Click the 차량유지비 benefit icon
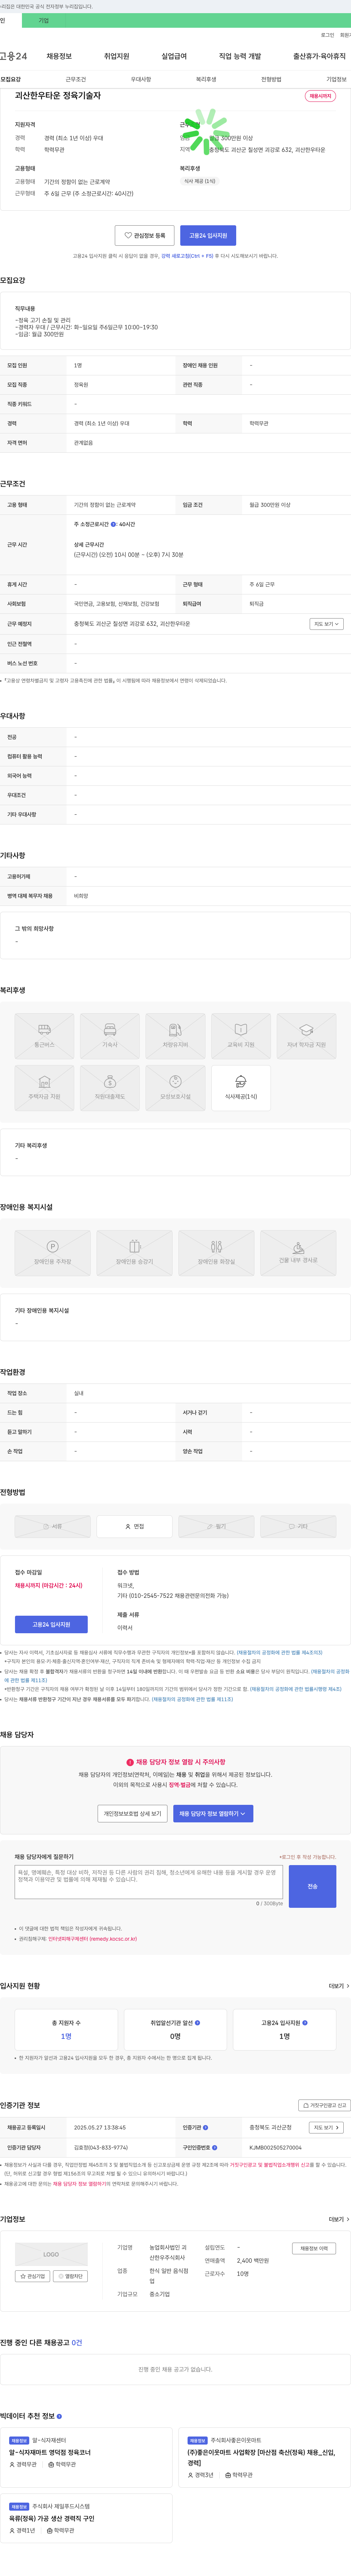 [175, 1035]
